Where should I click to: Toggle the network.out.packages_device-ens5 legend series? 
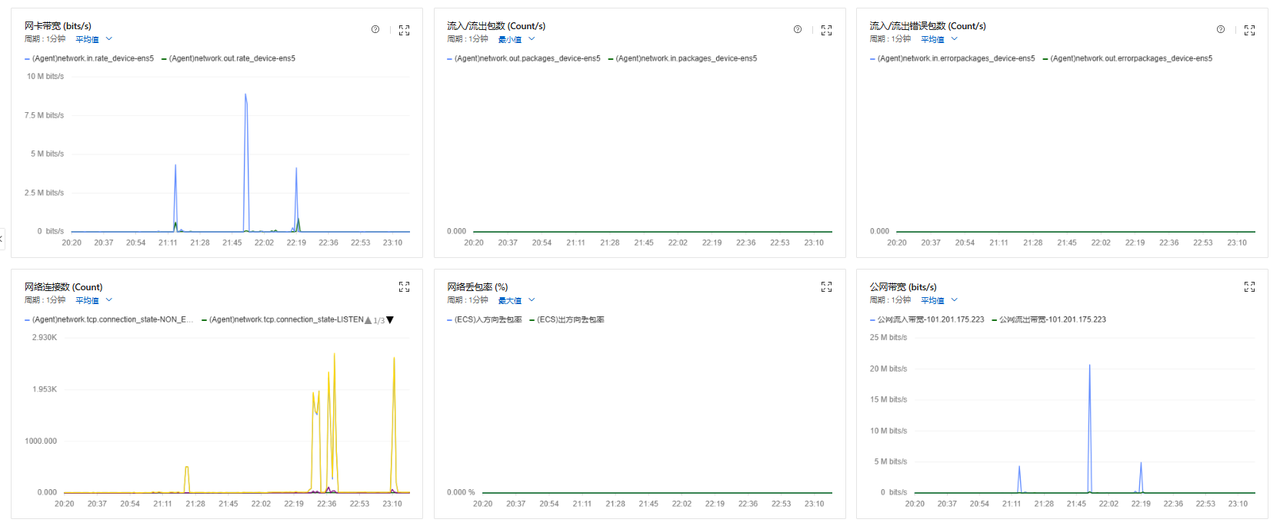(524, 59)
